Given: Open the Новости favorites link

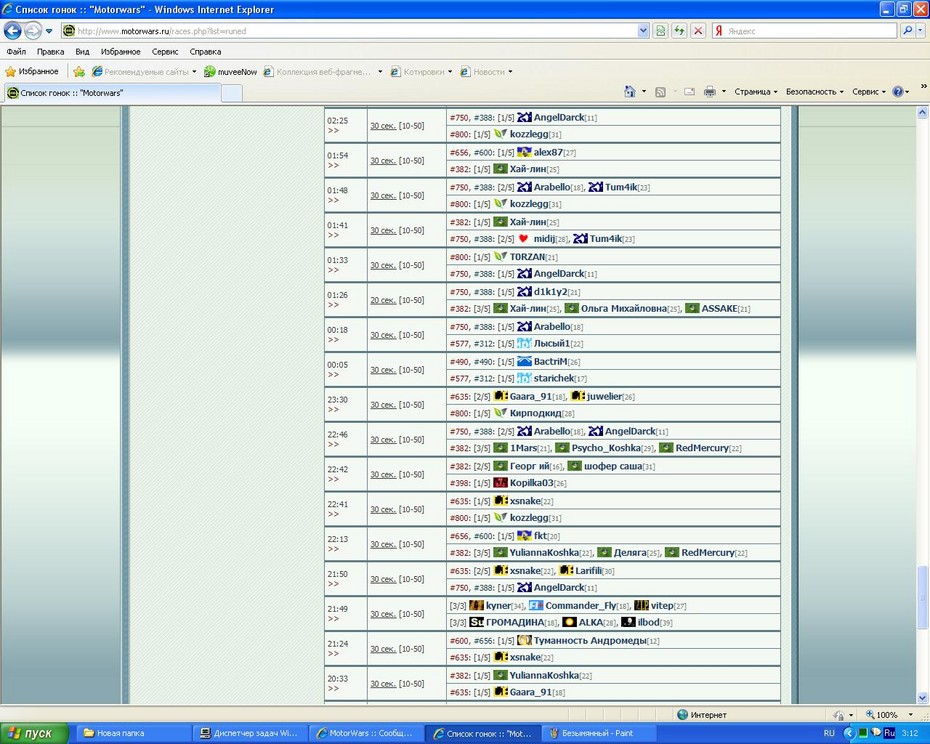Looking at the screenshot, I should coord(486,72).
